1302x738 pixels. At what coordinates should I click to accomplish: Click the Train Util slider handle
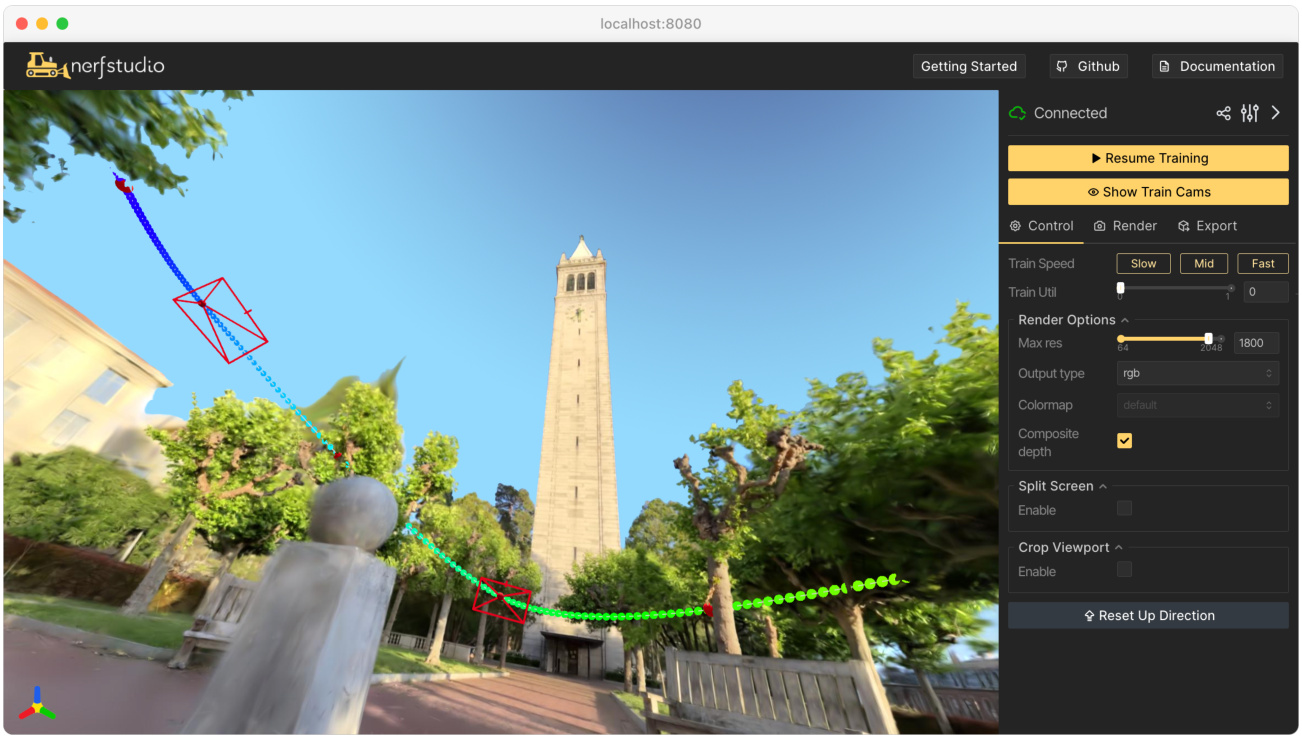1120,288
